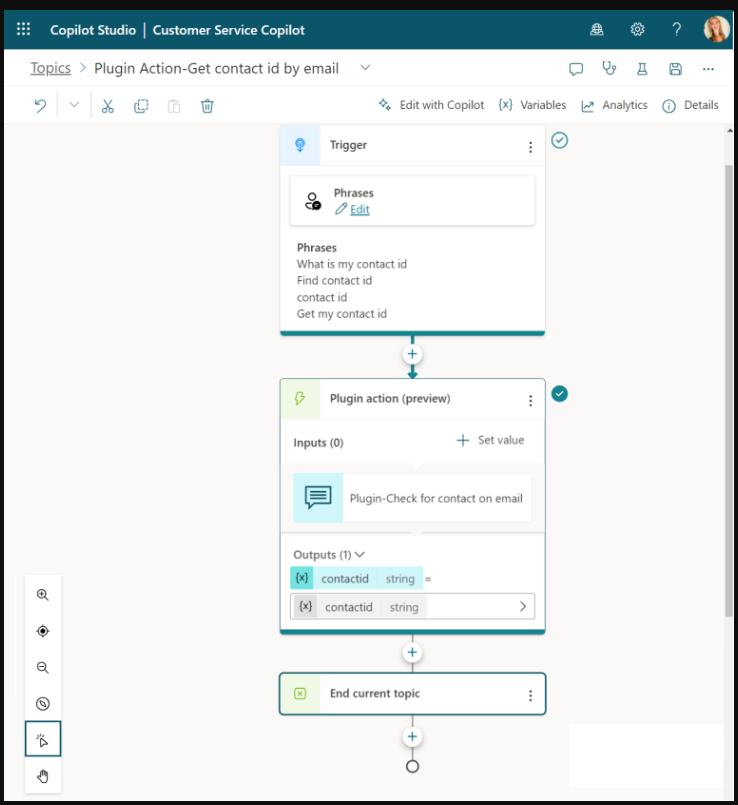738x805 pixels.
Task: Add node after End current topic
Action: 412,737
